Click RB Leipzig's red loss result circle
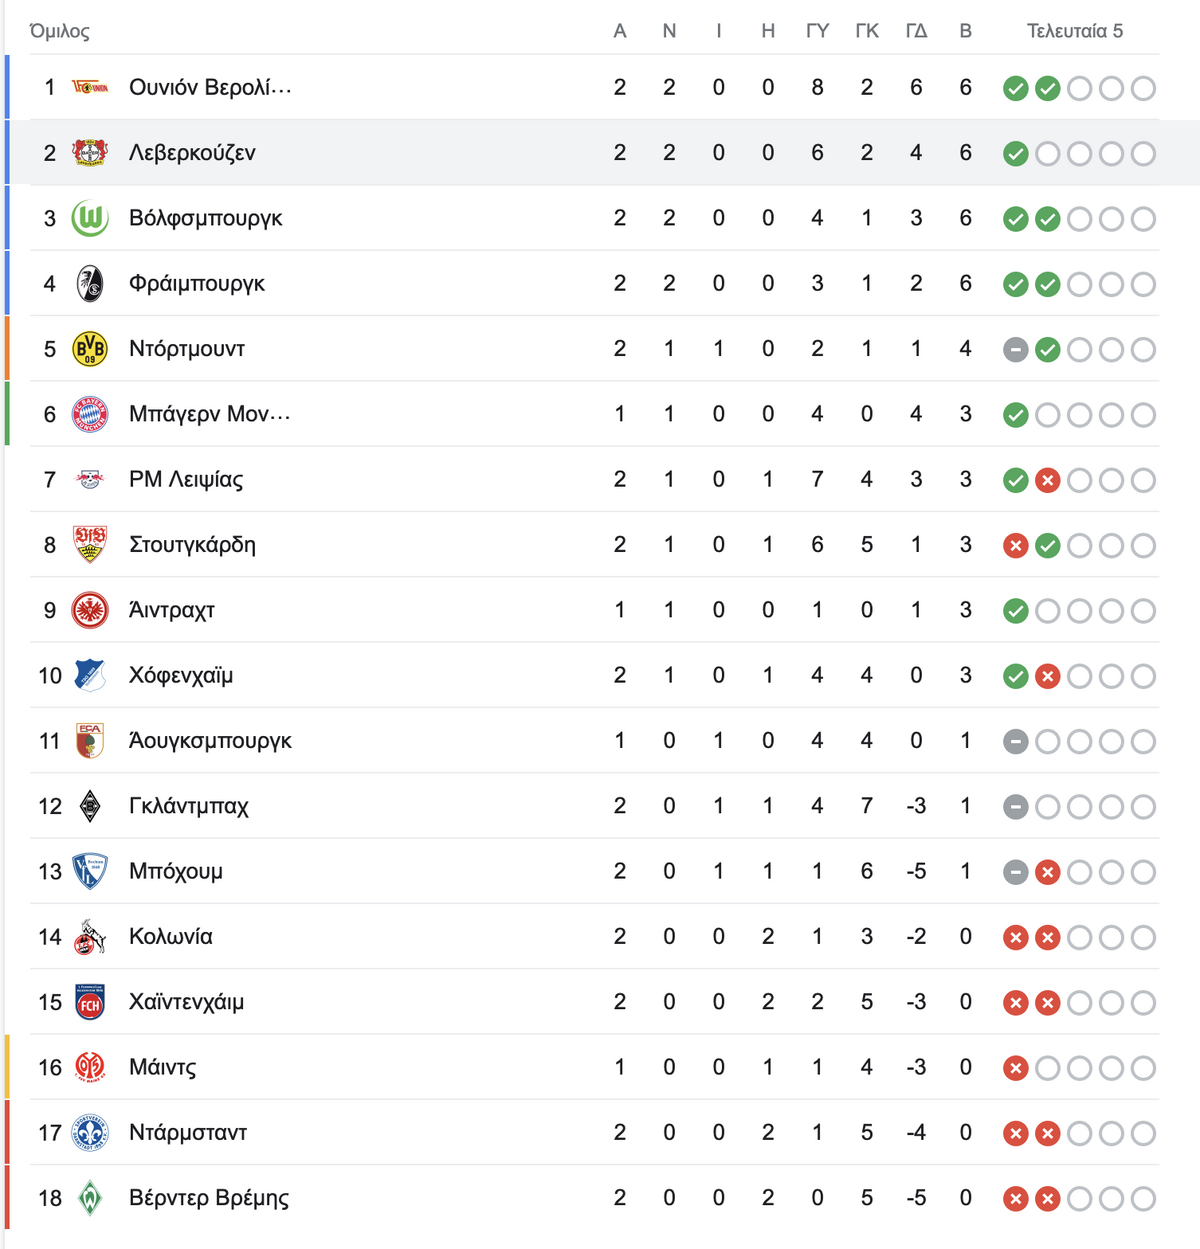This screenshot has height=1249, width=1200. (x=1048, y=481)
